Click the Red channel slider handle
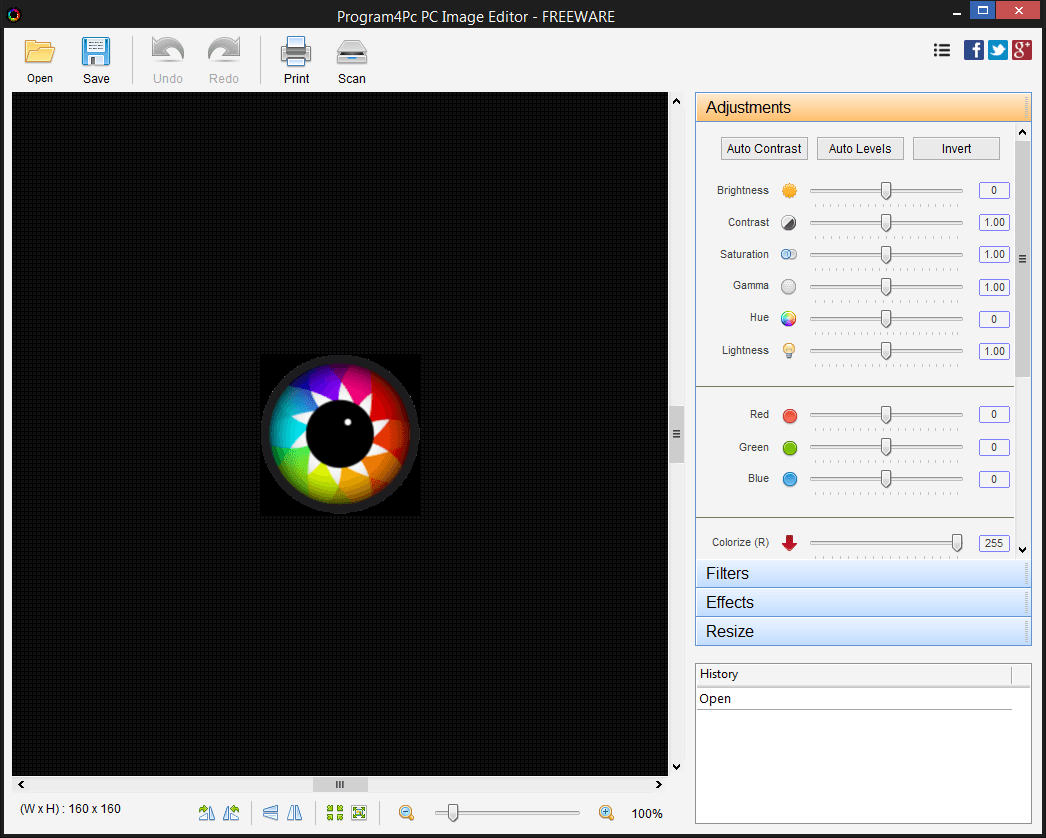The width and height of the screenshot is (1046, 838). [x=886, y=415]
